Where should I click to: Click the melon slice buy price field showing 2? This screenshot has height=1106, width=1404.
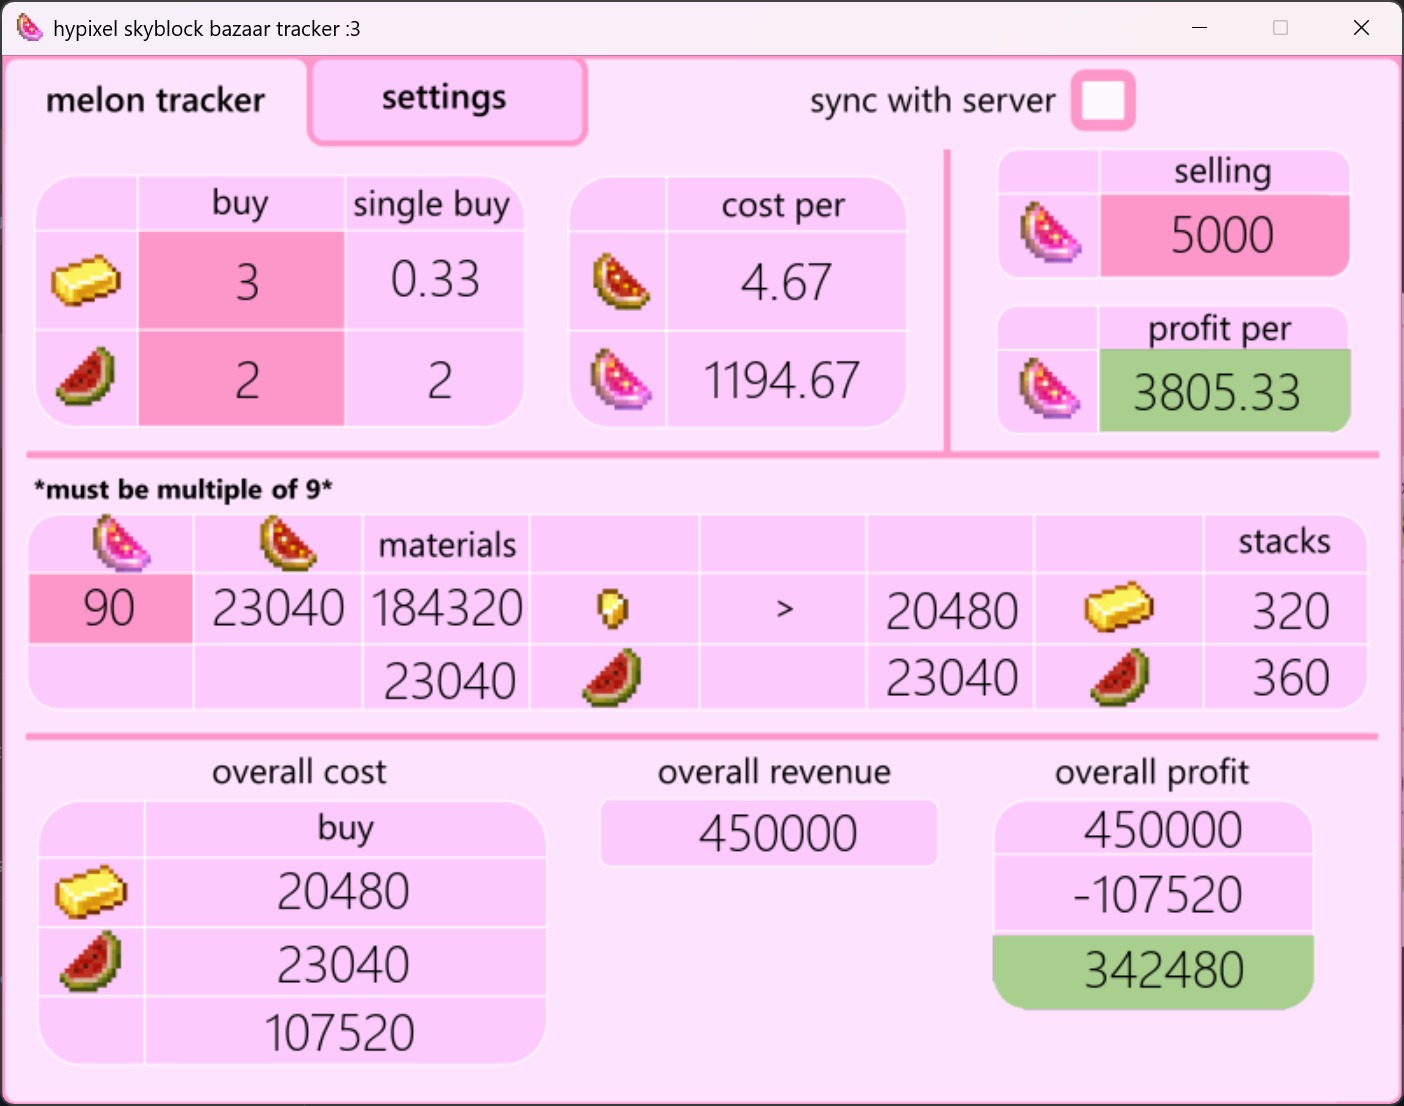(x=241, y=380)
